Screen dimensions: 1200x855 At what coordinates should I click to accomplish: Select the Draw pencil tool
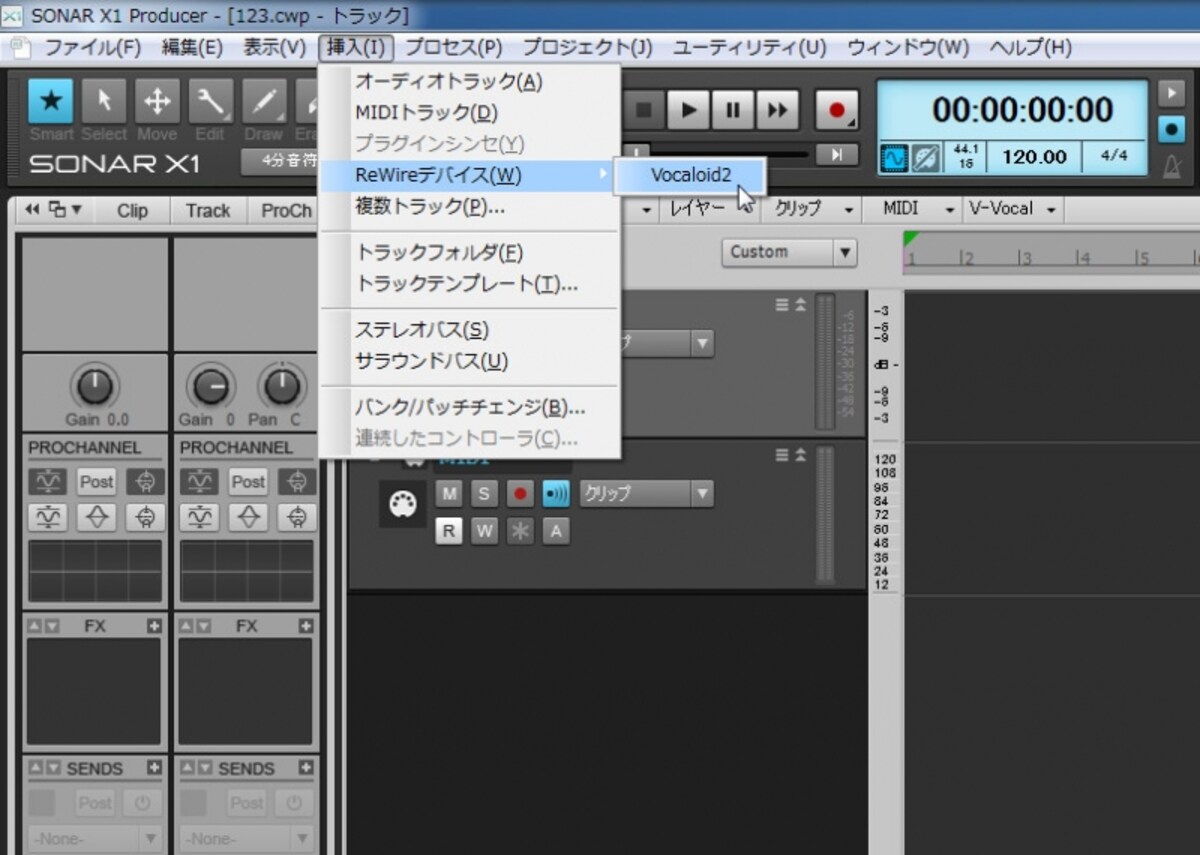[264, 102]
